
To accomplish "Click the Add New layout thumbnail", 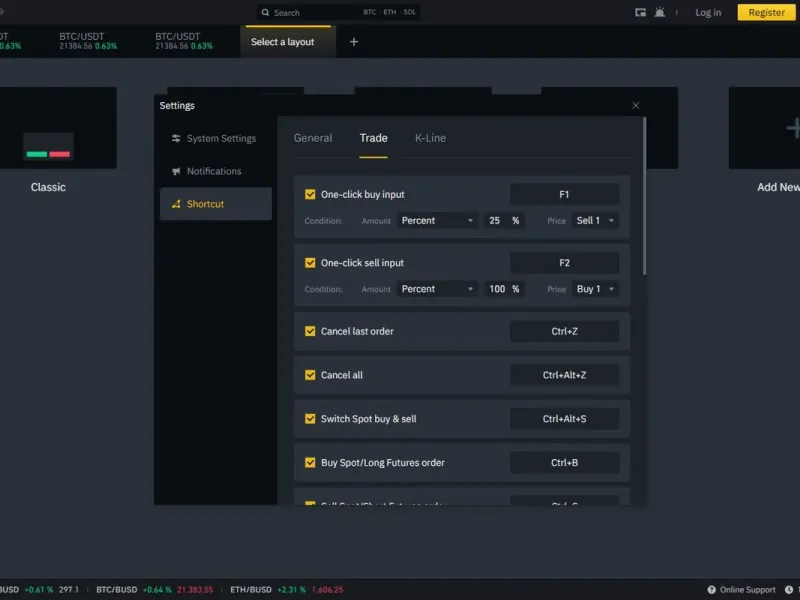I will 764,128.
